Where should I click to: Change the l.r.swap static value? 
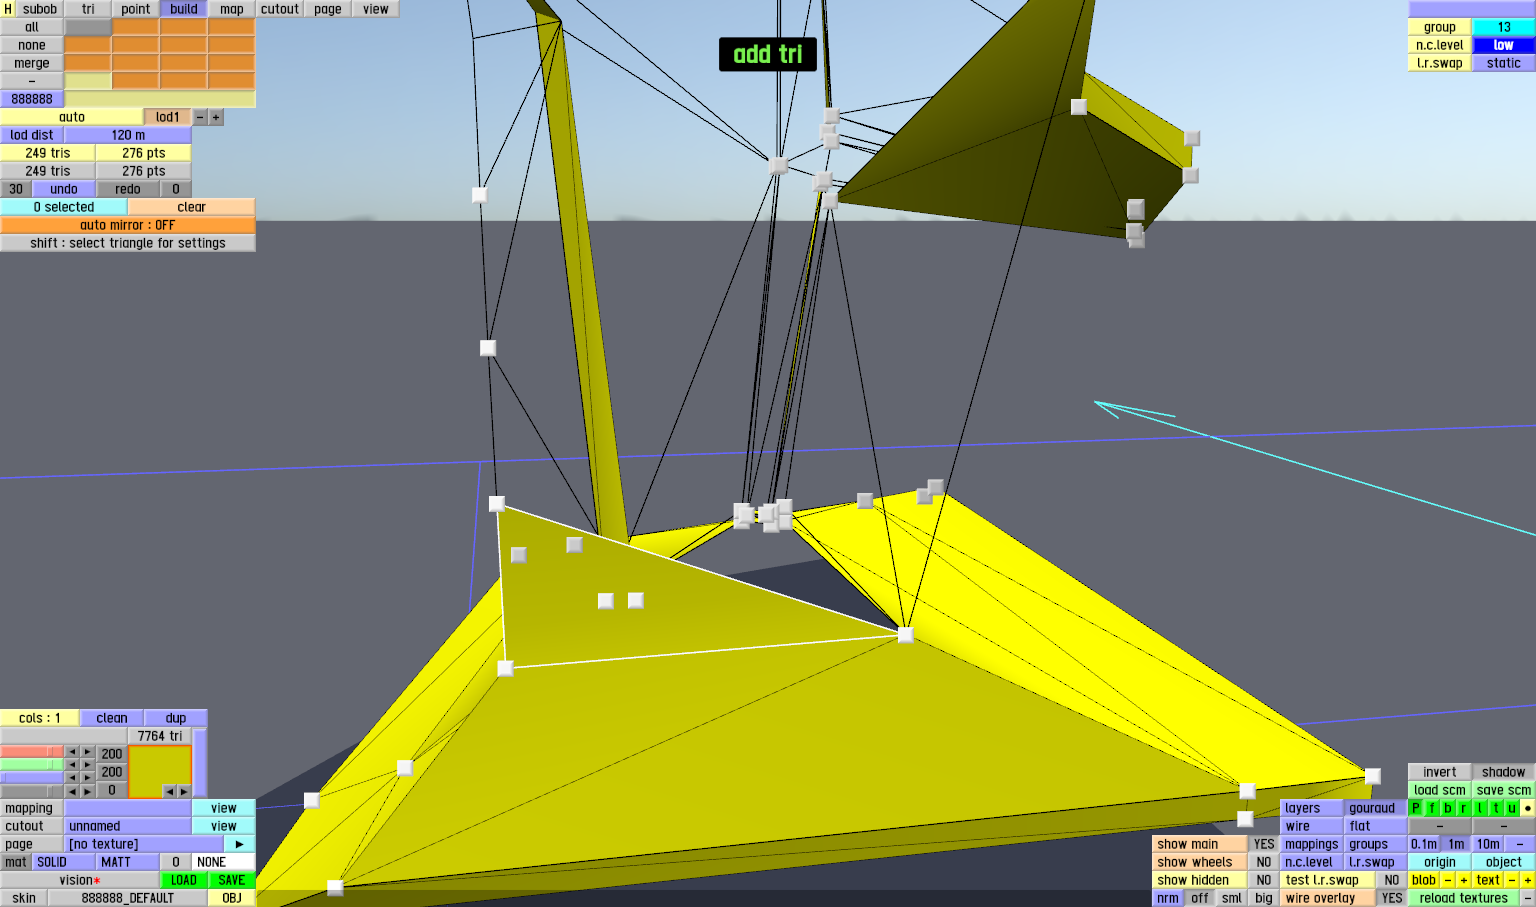(x=1503, y=63)
